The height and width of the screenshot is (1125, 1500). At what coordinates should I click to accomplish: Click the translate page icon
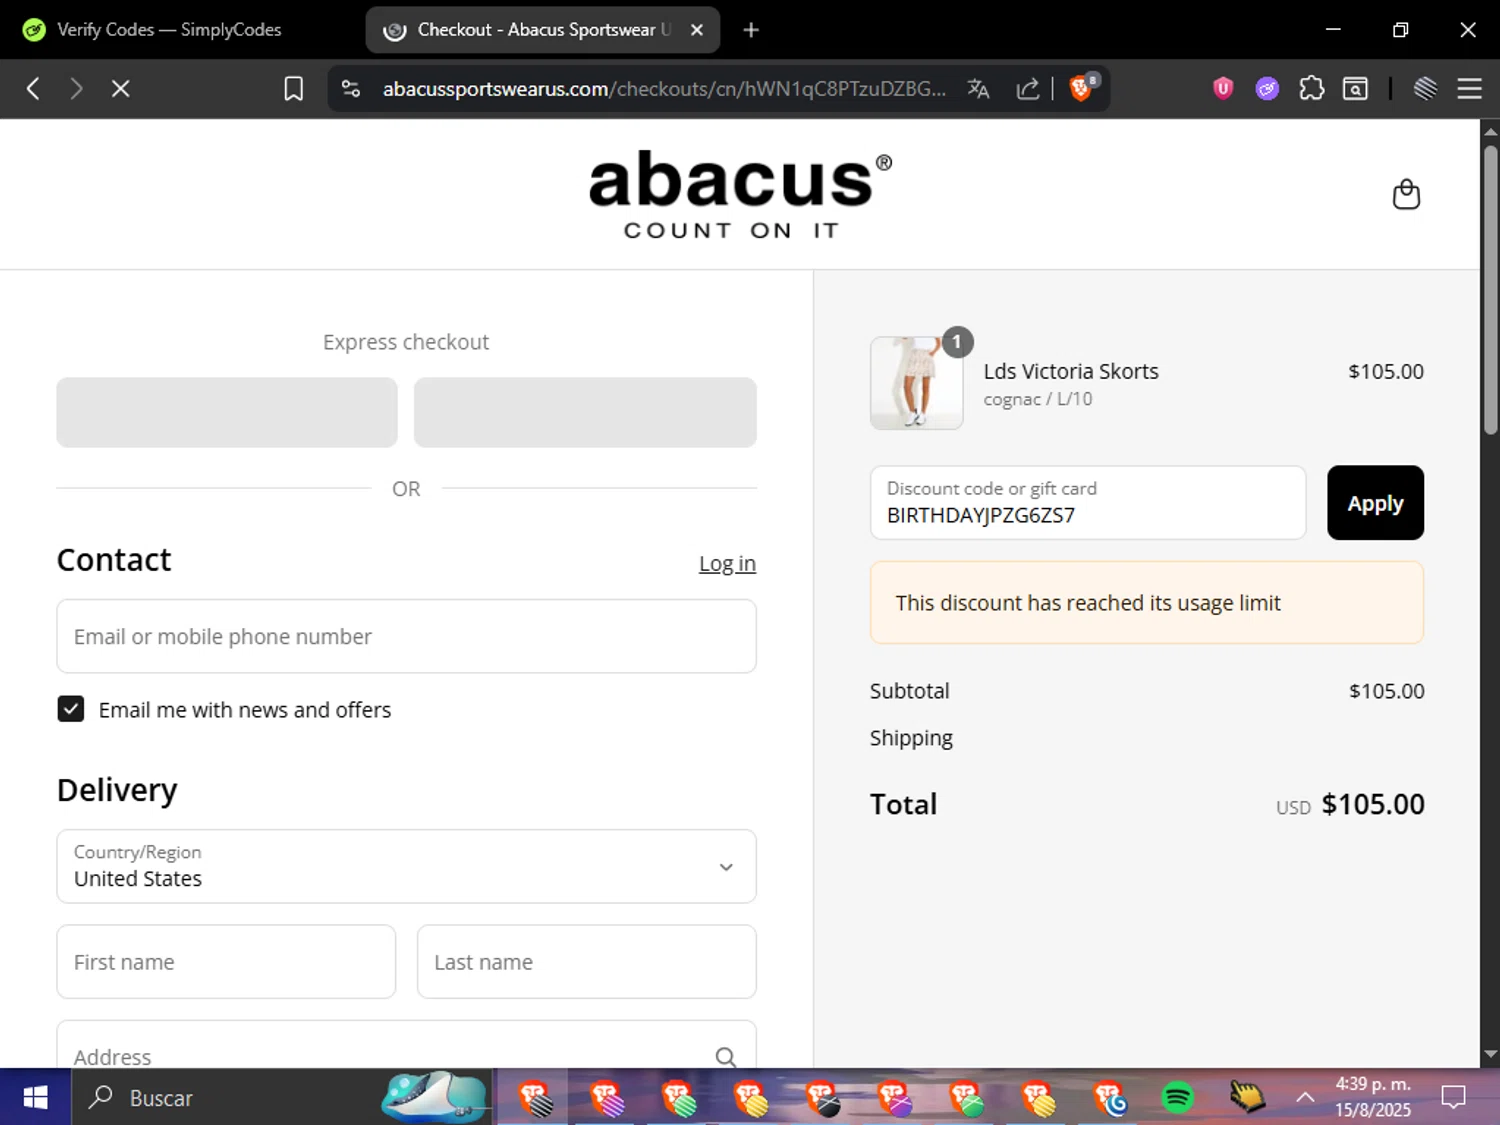(x=978, y=89)
